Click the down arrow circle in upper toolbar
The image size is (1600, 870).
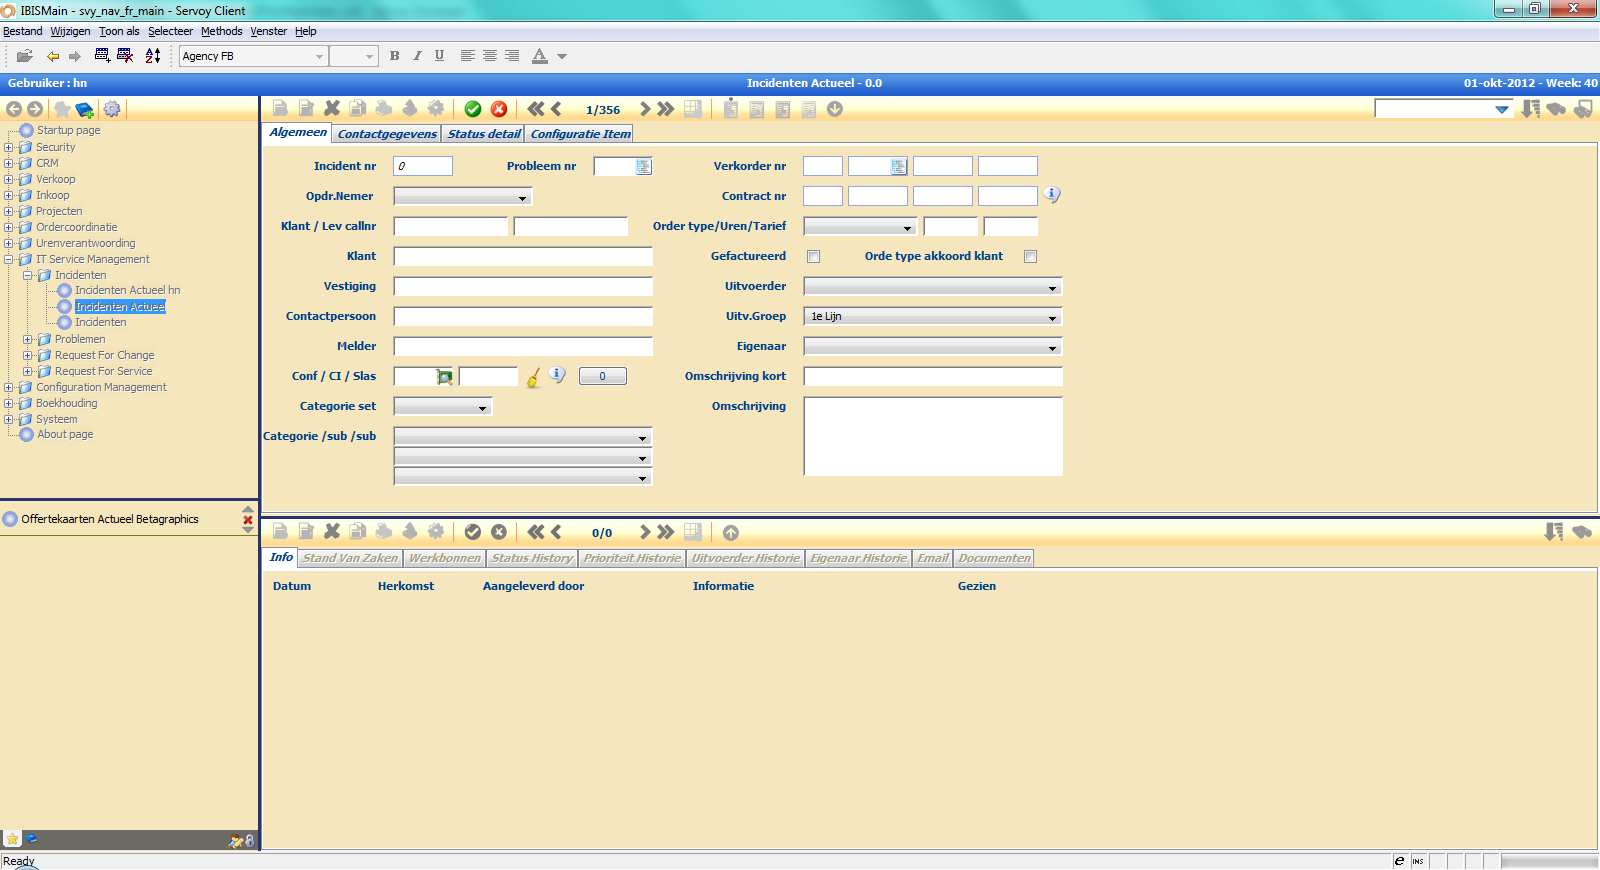835,109
